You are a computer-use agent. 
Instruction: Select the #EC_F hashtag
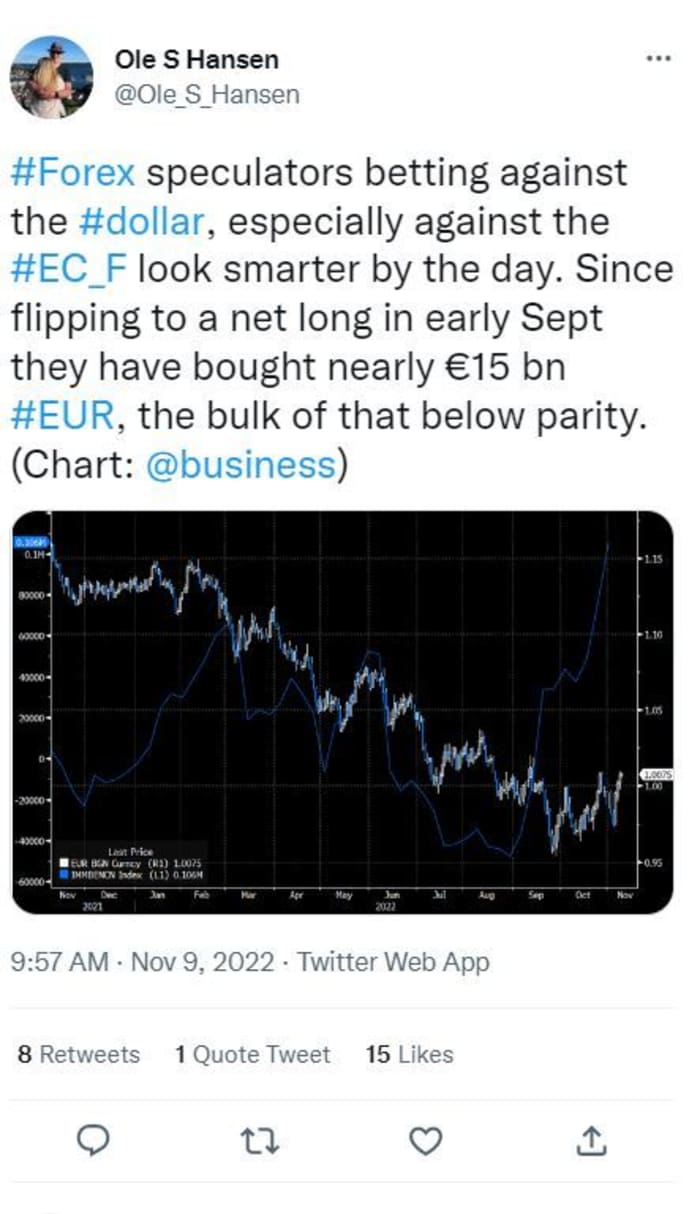(69, 272)
